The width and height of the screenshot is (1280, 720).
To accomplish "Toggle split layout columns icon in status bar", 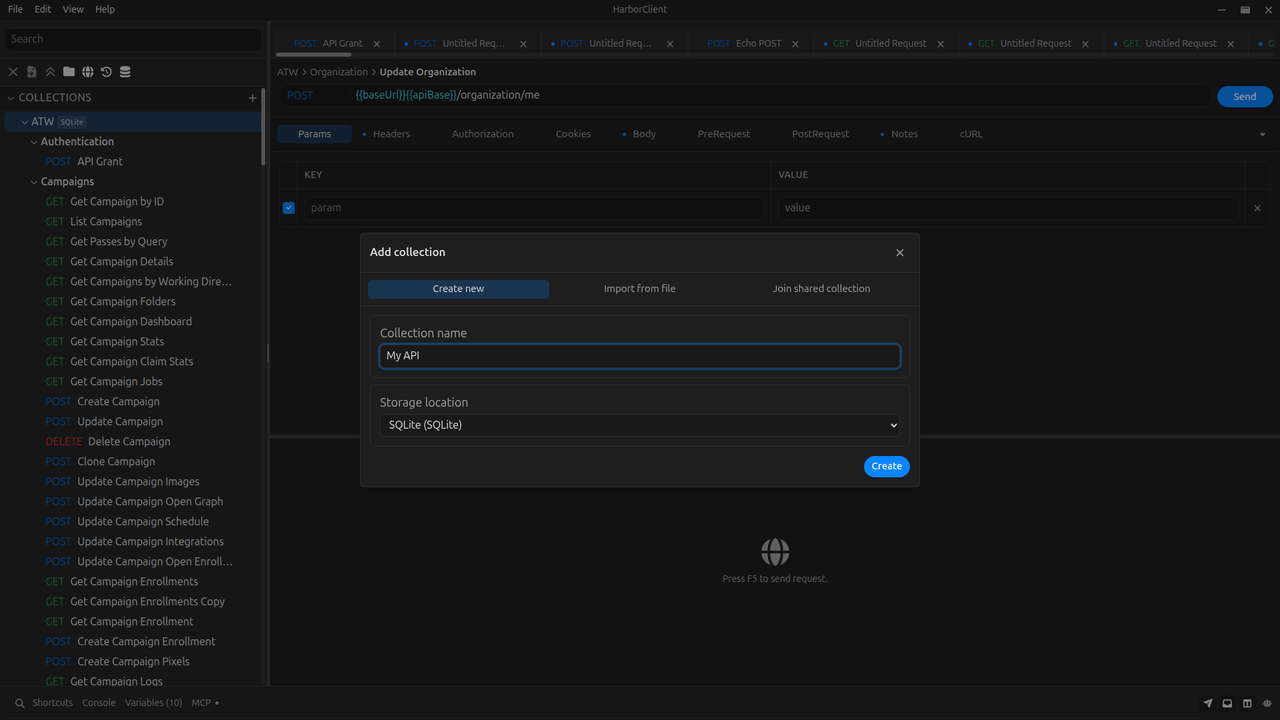I will click(1247, 703).
